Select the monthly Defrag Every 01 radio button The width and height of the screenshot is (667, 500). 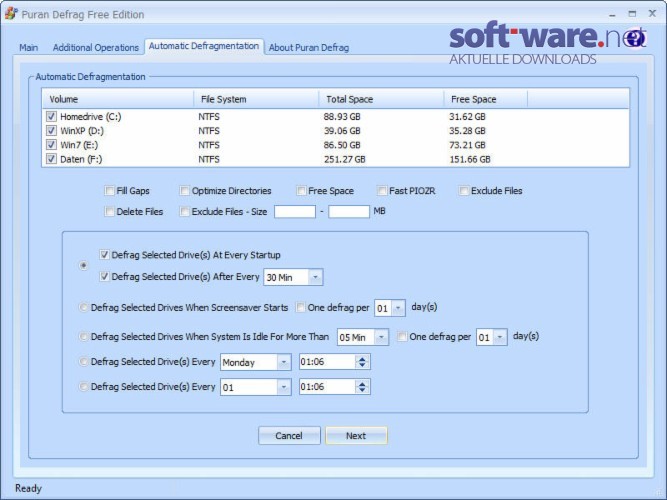[x=83, y=387]
